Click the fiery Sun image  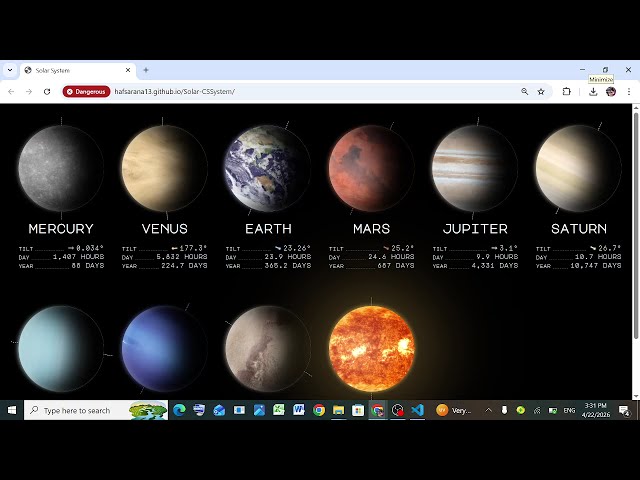(371, 349)
